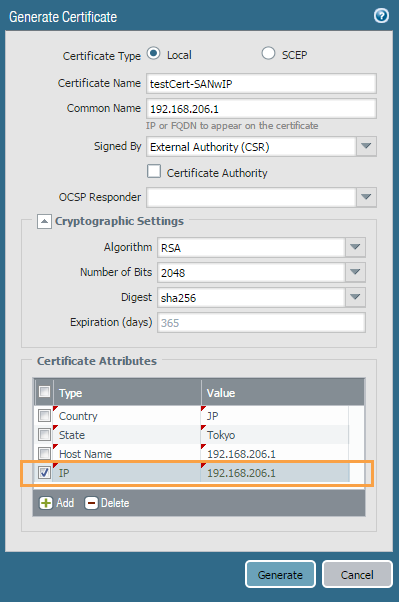The height and width of the screenshot is (602, 399).
Task: Click the Host Name value 192.168.206.1
Action: pos(275,453)
